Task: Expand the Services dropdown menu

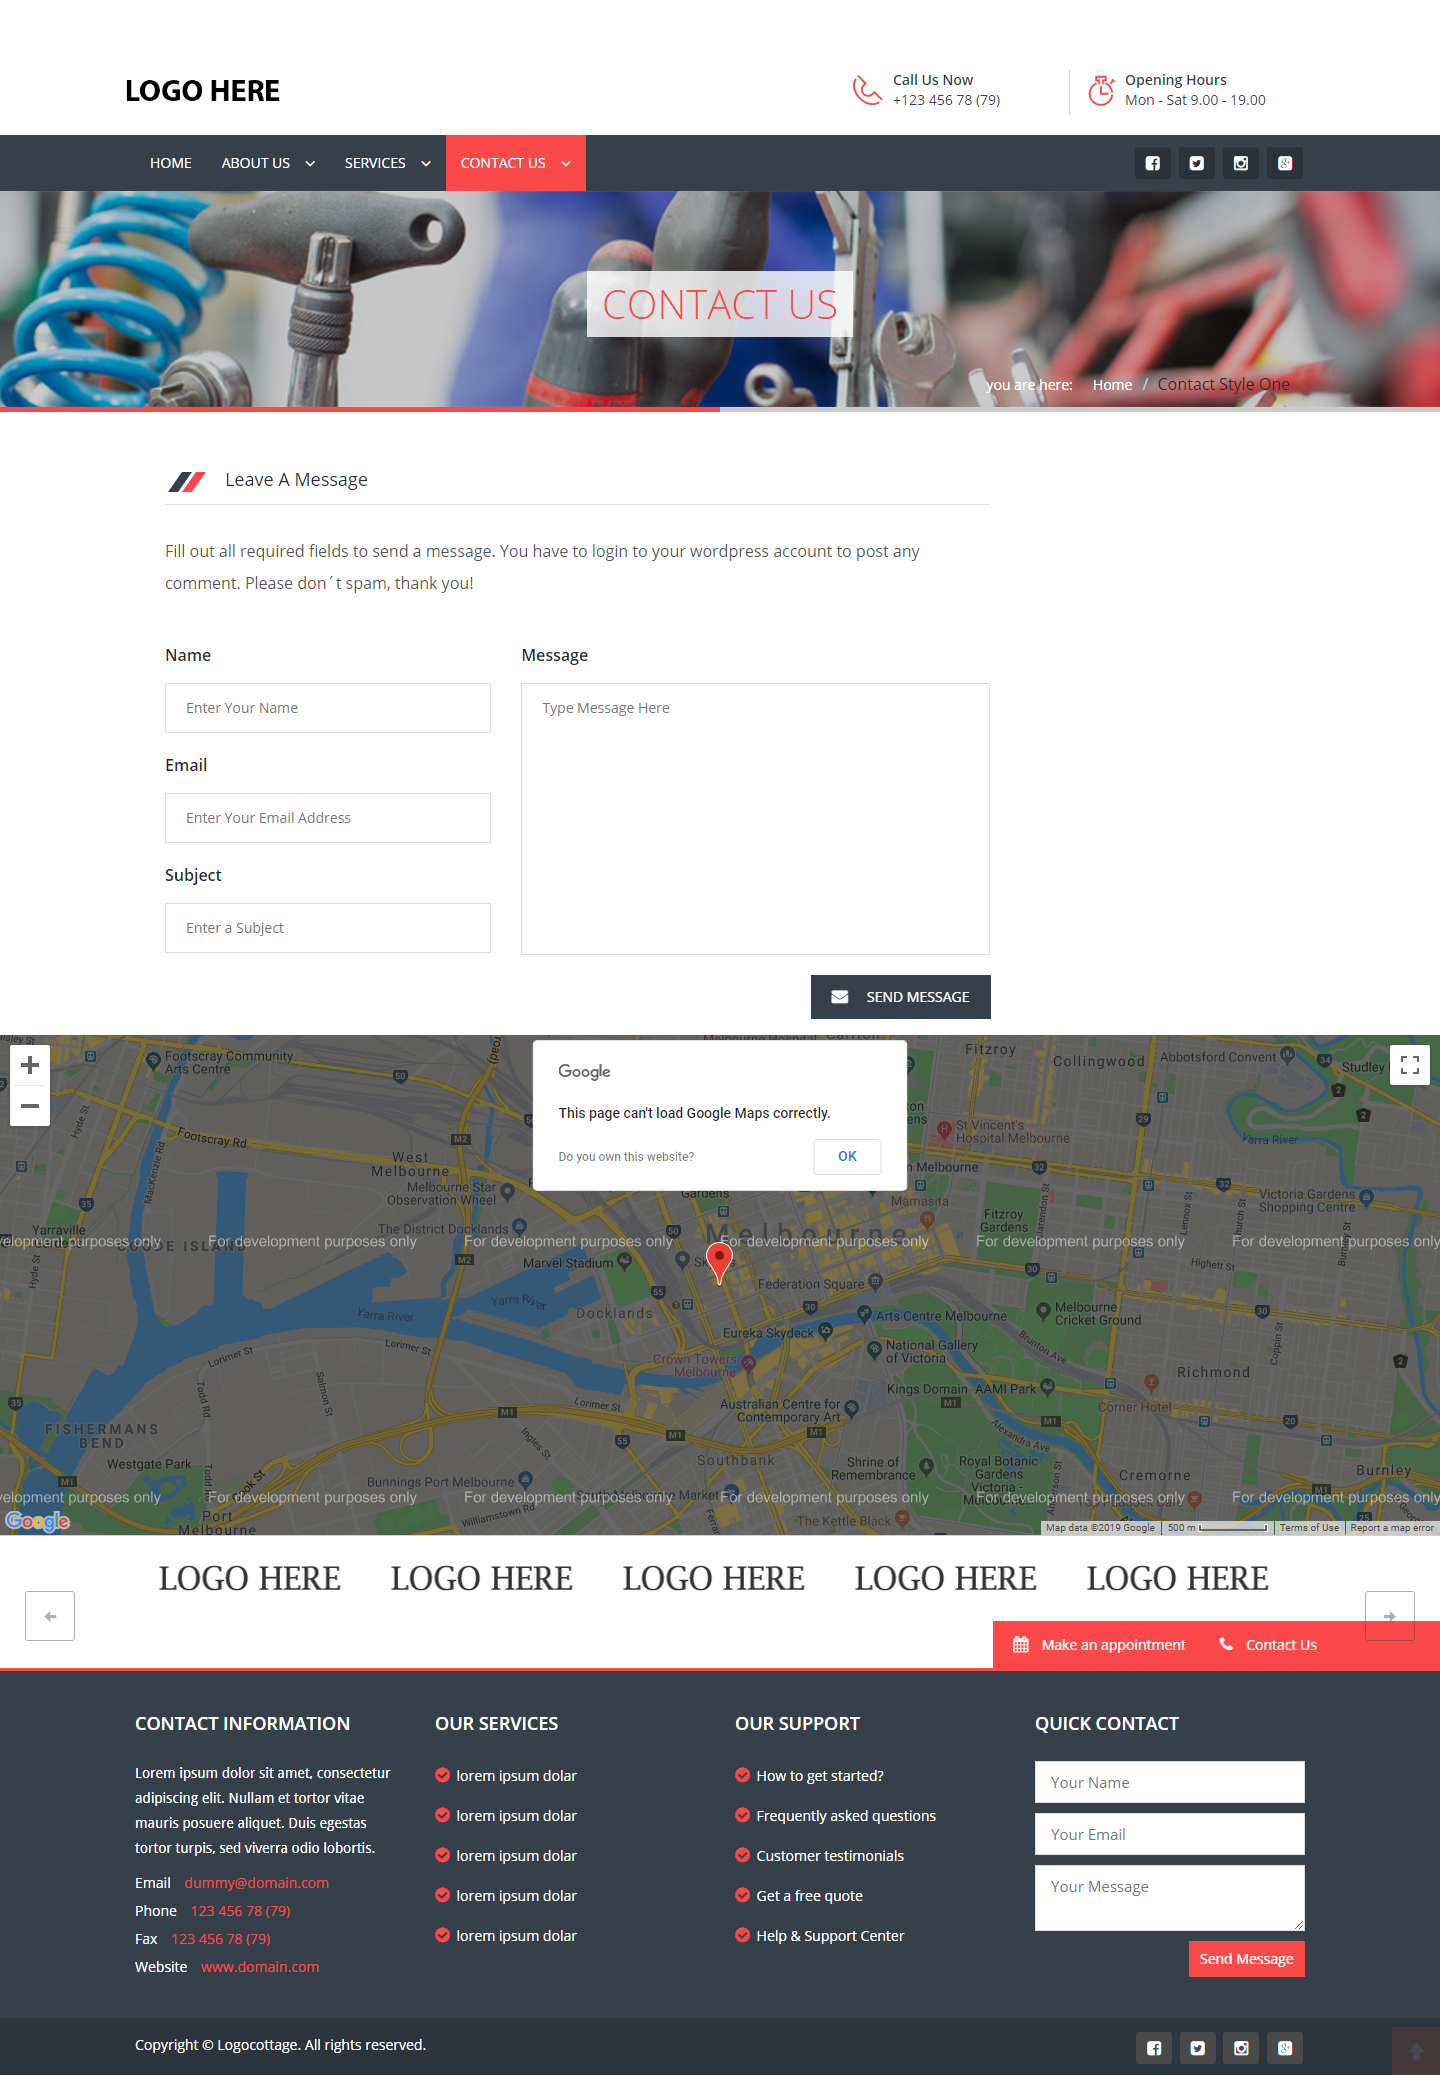Action: click(387, 163)
